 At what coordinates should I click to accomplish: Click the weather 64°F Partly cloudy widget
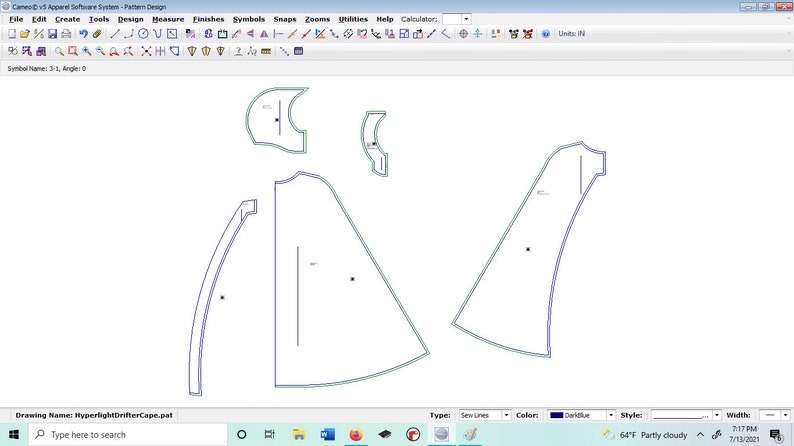click(x=645, y=435)
